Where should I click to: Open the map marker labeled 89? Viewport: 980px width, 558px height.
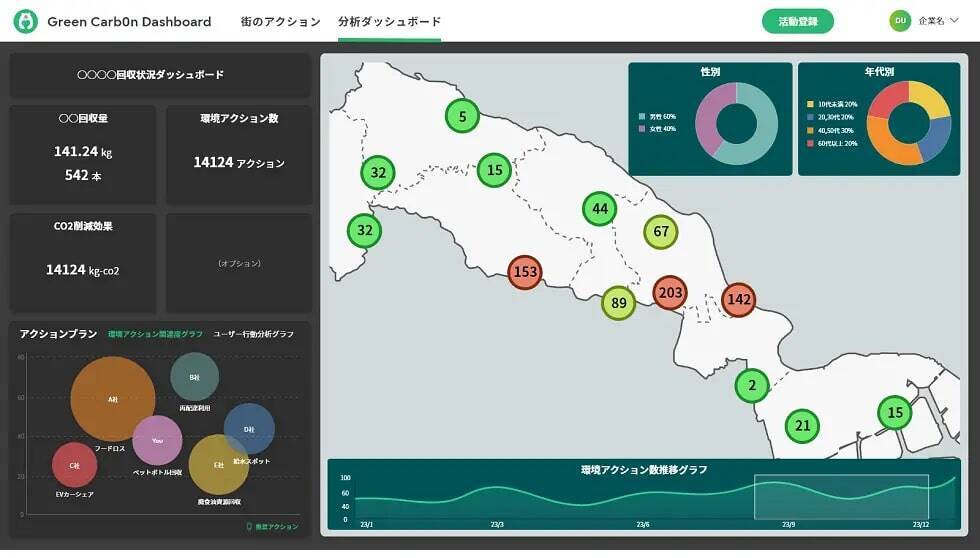pos(618,303)
